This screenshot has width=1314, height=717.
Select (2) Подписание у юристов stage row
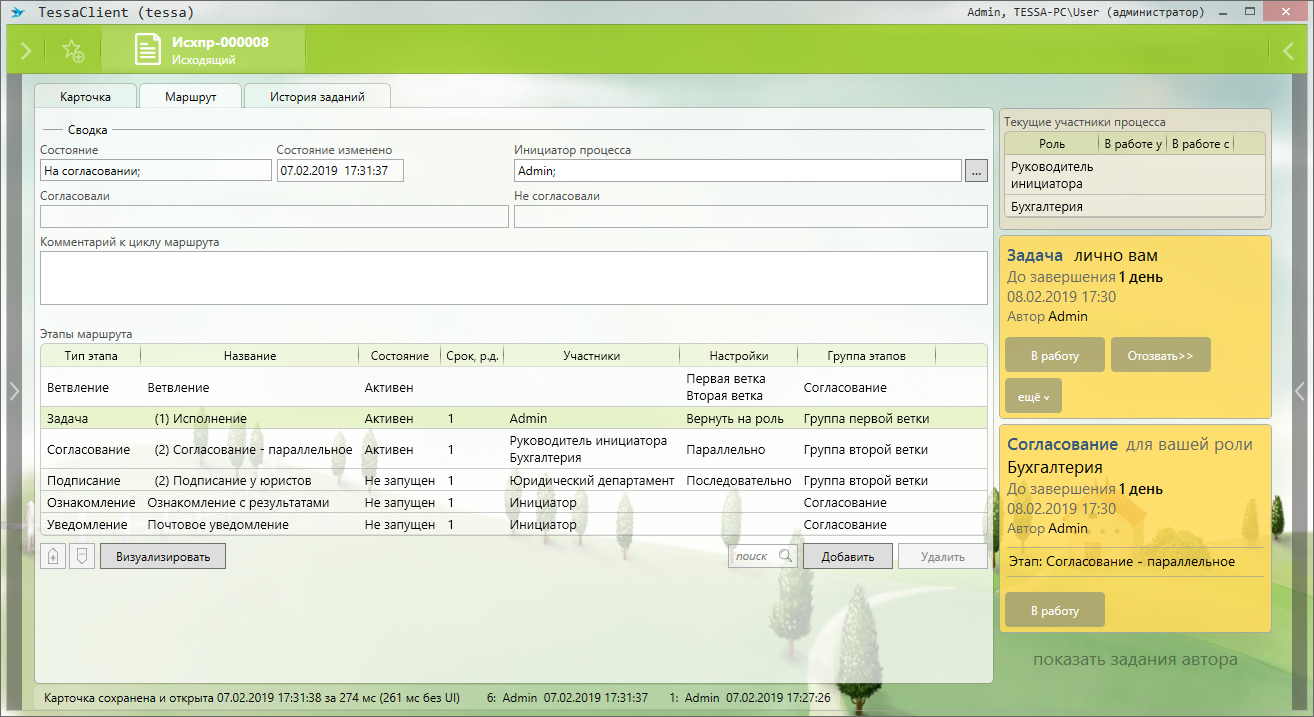pos(514,480)
